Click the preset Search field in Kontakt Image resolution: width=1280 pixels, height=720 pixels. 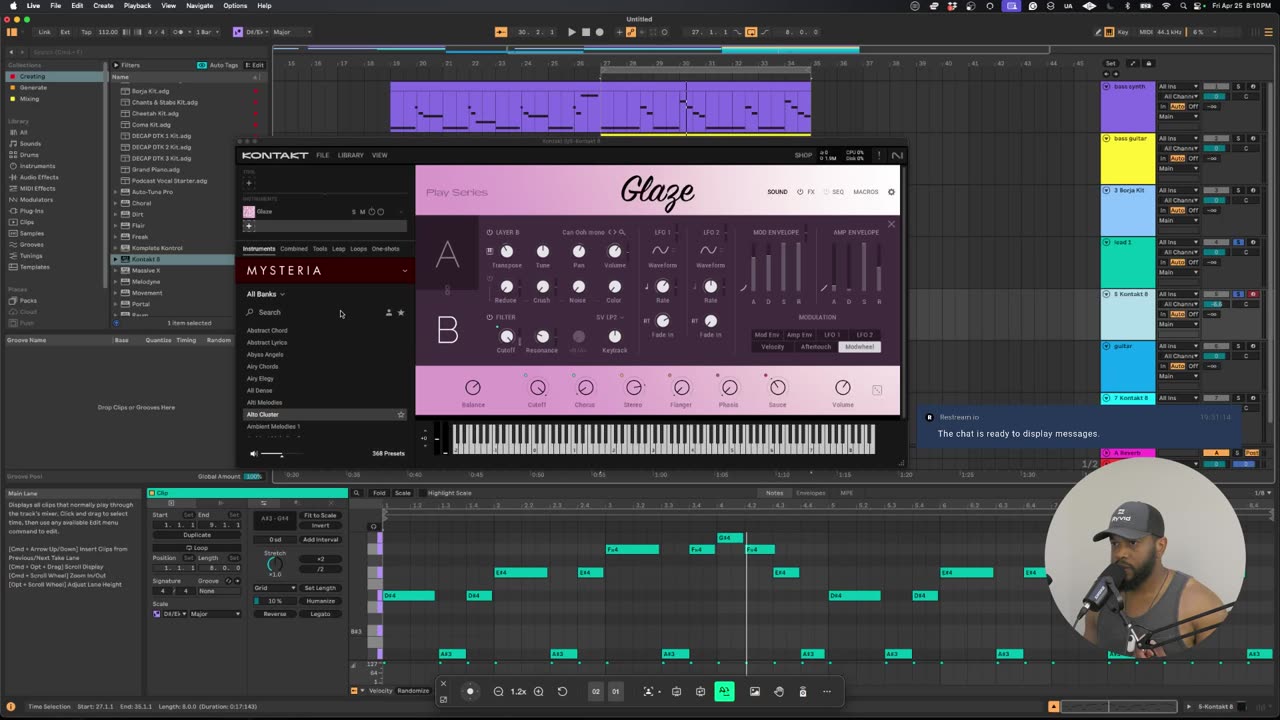(x=314, y=313)
